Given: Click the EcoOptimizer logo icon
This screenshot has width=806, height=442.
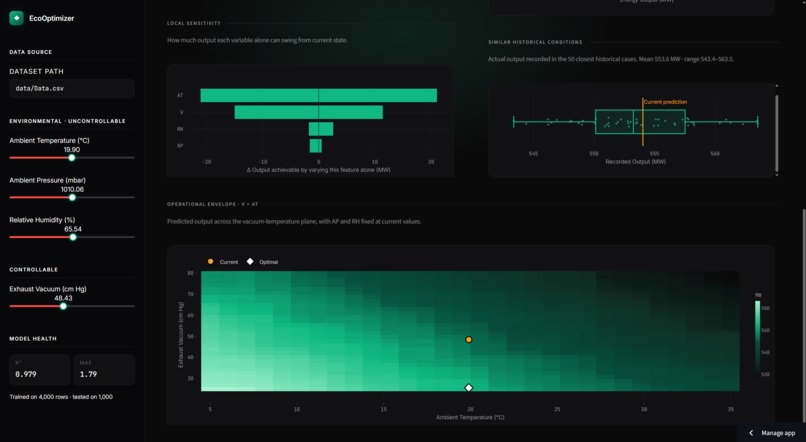Looking at the screenshot, I should click(x=16, y=18).
